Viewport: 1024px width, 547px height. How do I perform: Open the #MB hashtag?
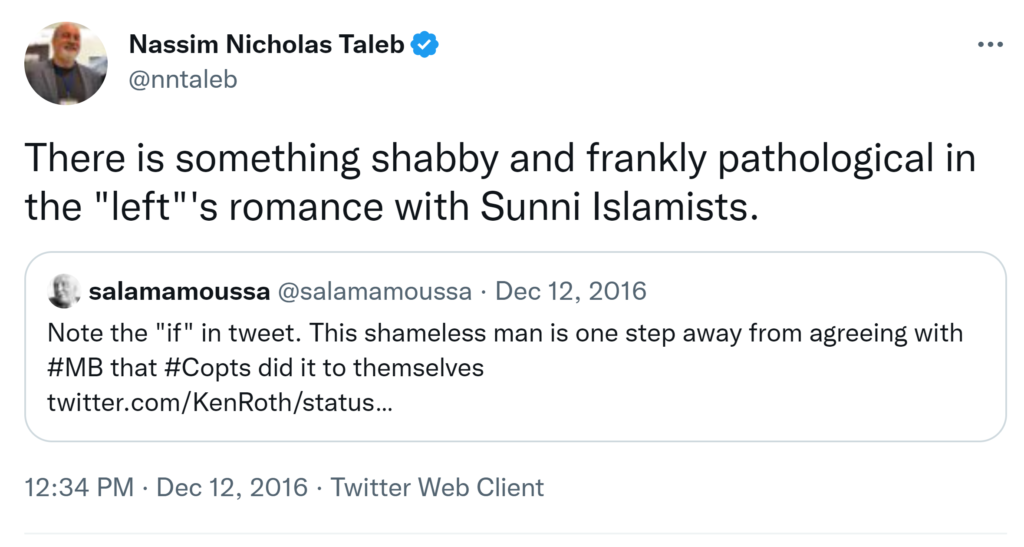tap(71, 367)
